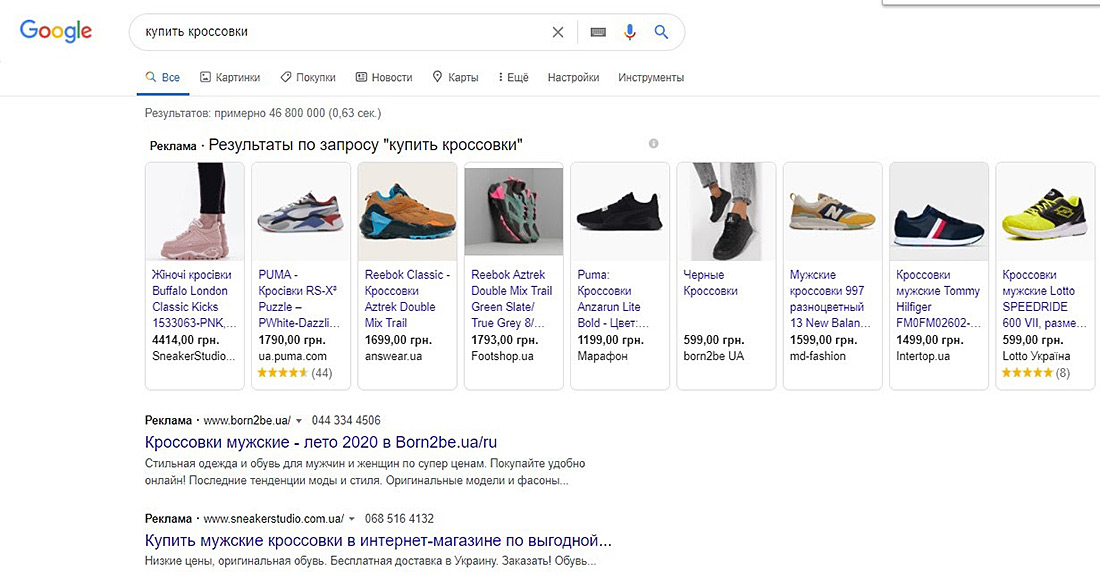Open the Покупки tab
This screenshot has height=579, width=1100.
pos(308,77)
